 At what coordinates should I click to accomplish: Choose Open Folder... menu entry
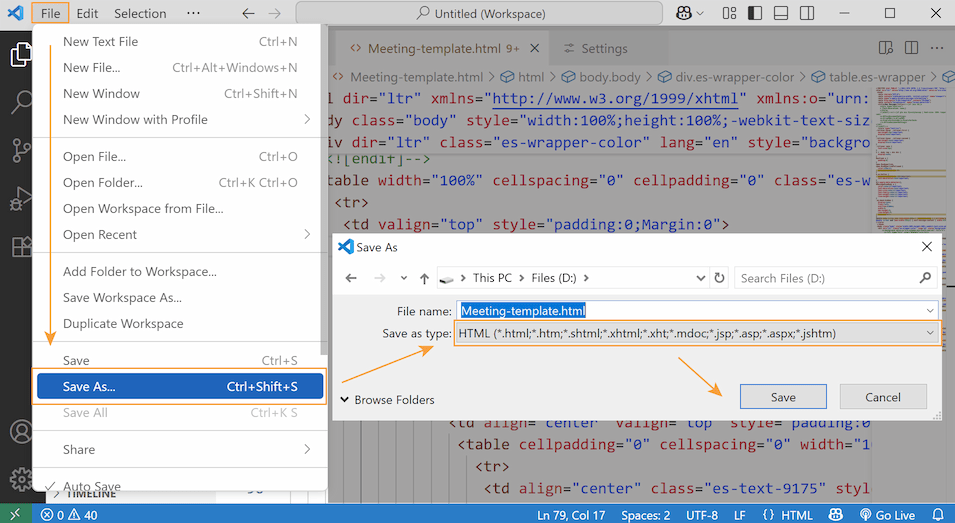click(x=180, y=183)
